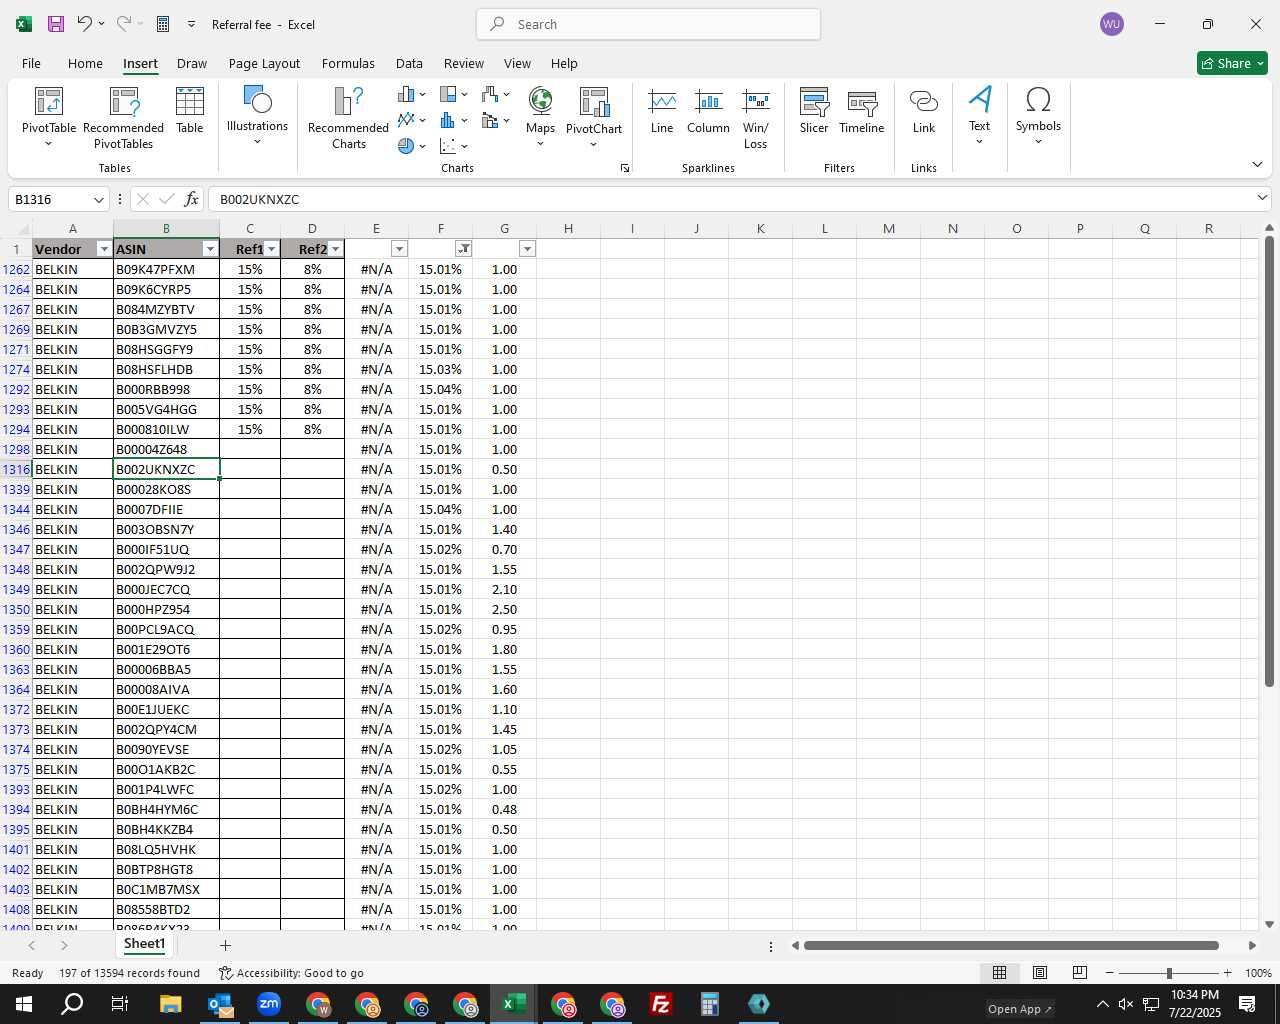Image resolution: width=1280 pixels, height=1024 pixels.
Task: Click the Search box
Action: [x=648, y=24]
